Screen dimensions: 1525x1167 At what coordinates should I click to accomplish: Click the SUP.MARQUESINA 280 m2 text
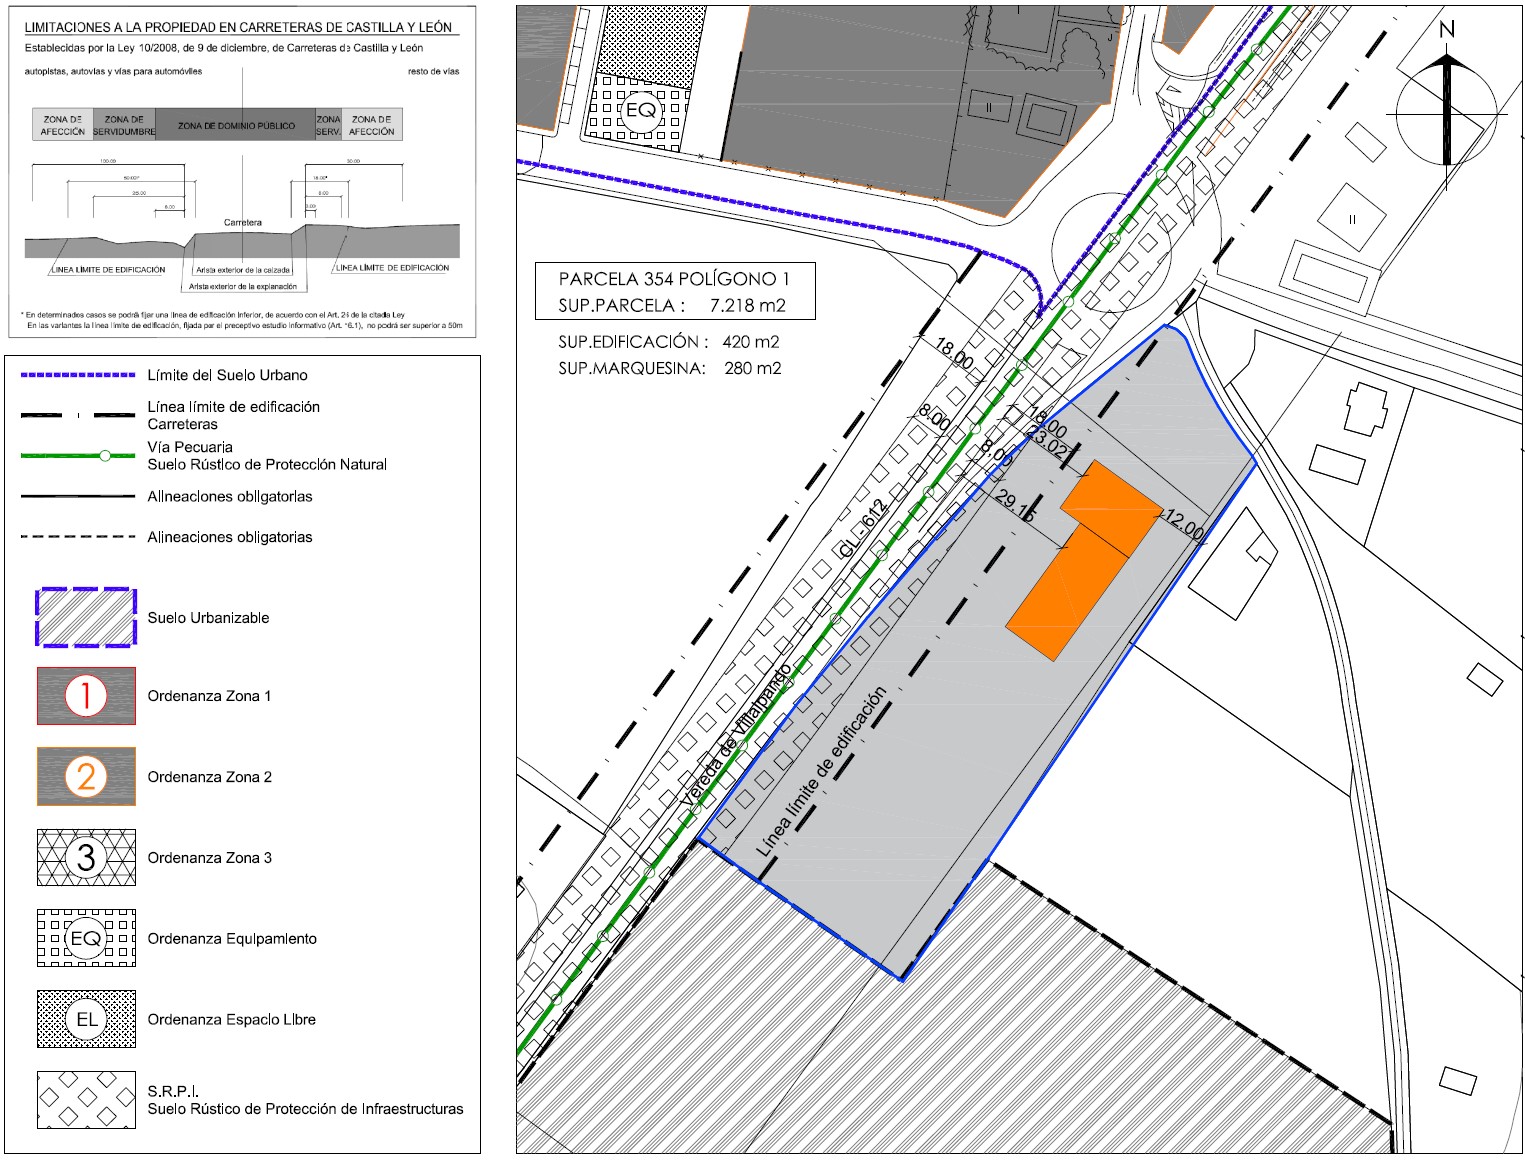(x=669, y=368)
